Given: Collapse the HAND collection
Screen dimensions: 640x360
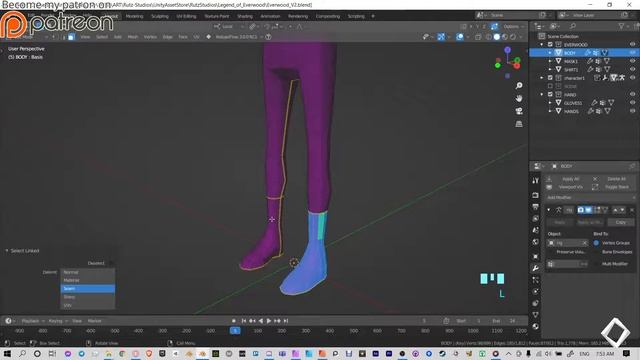Looking at the screenshot, I should coord(542,95).
